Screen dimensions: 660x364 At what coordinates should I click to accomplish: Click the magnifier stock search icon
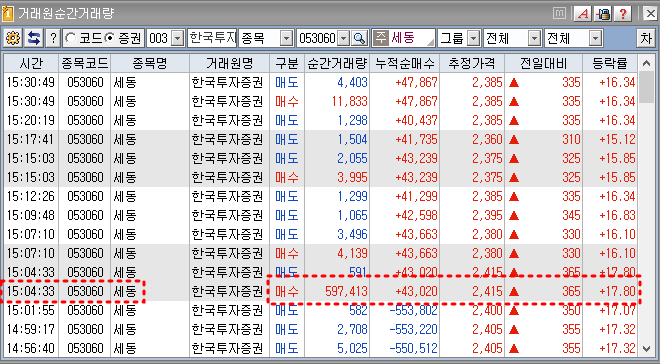click(359, 38)
